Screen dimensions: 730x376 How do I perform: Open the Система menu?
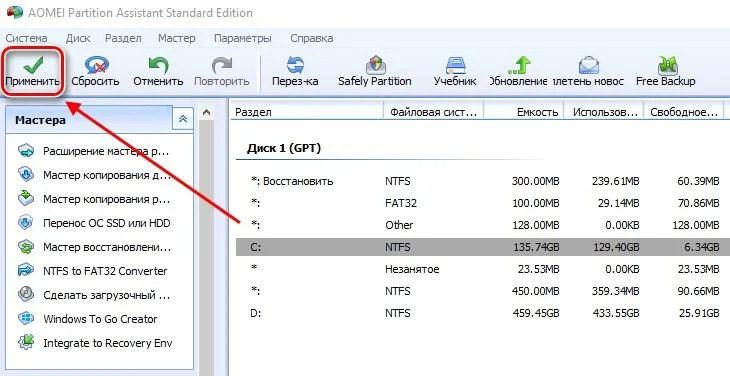pyautogui.click(x=27, y=38)
